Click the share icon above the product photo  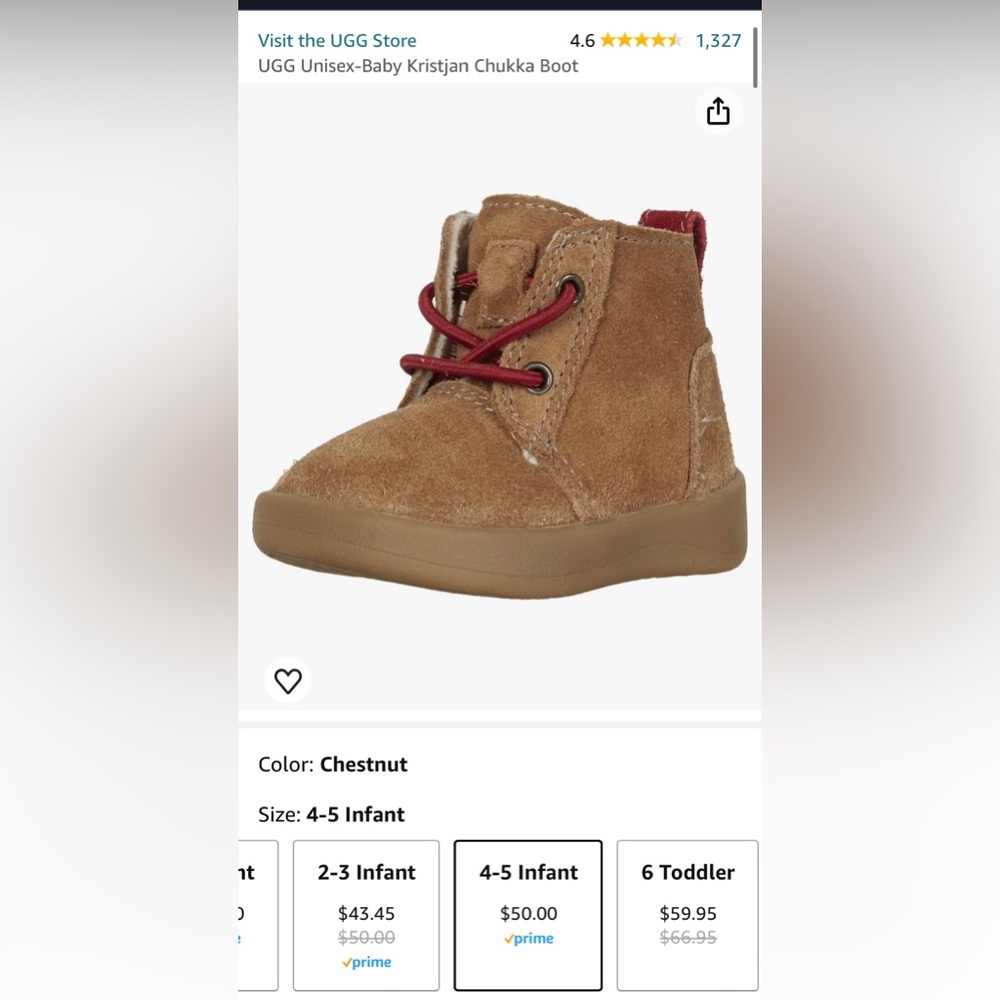[x=718, y=110]
